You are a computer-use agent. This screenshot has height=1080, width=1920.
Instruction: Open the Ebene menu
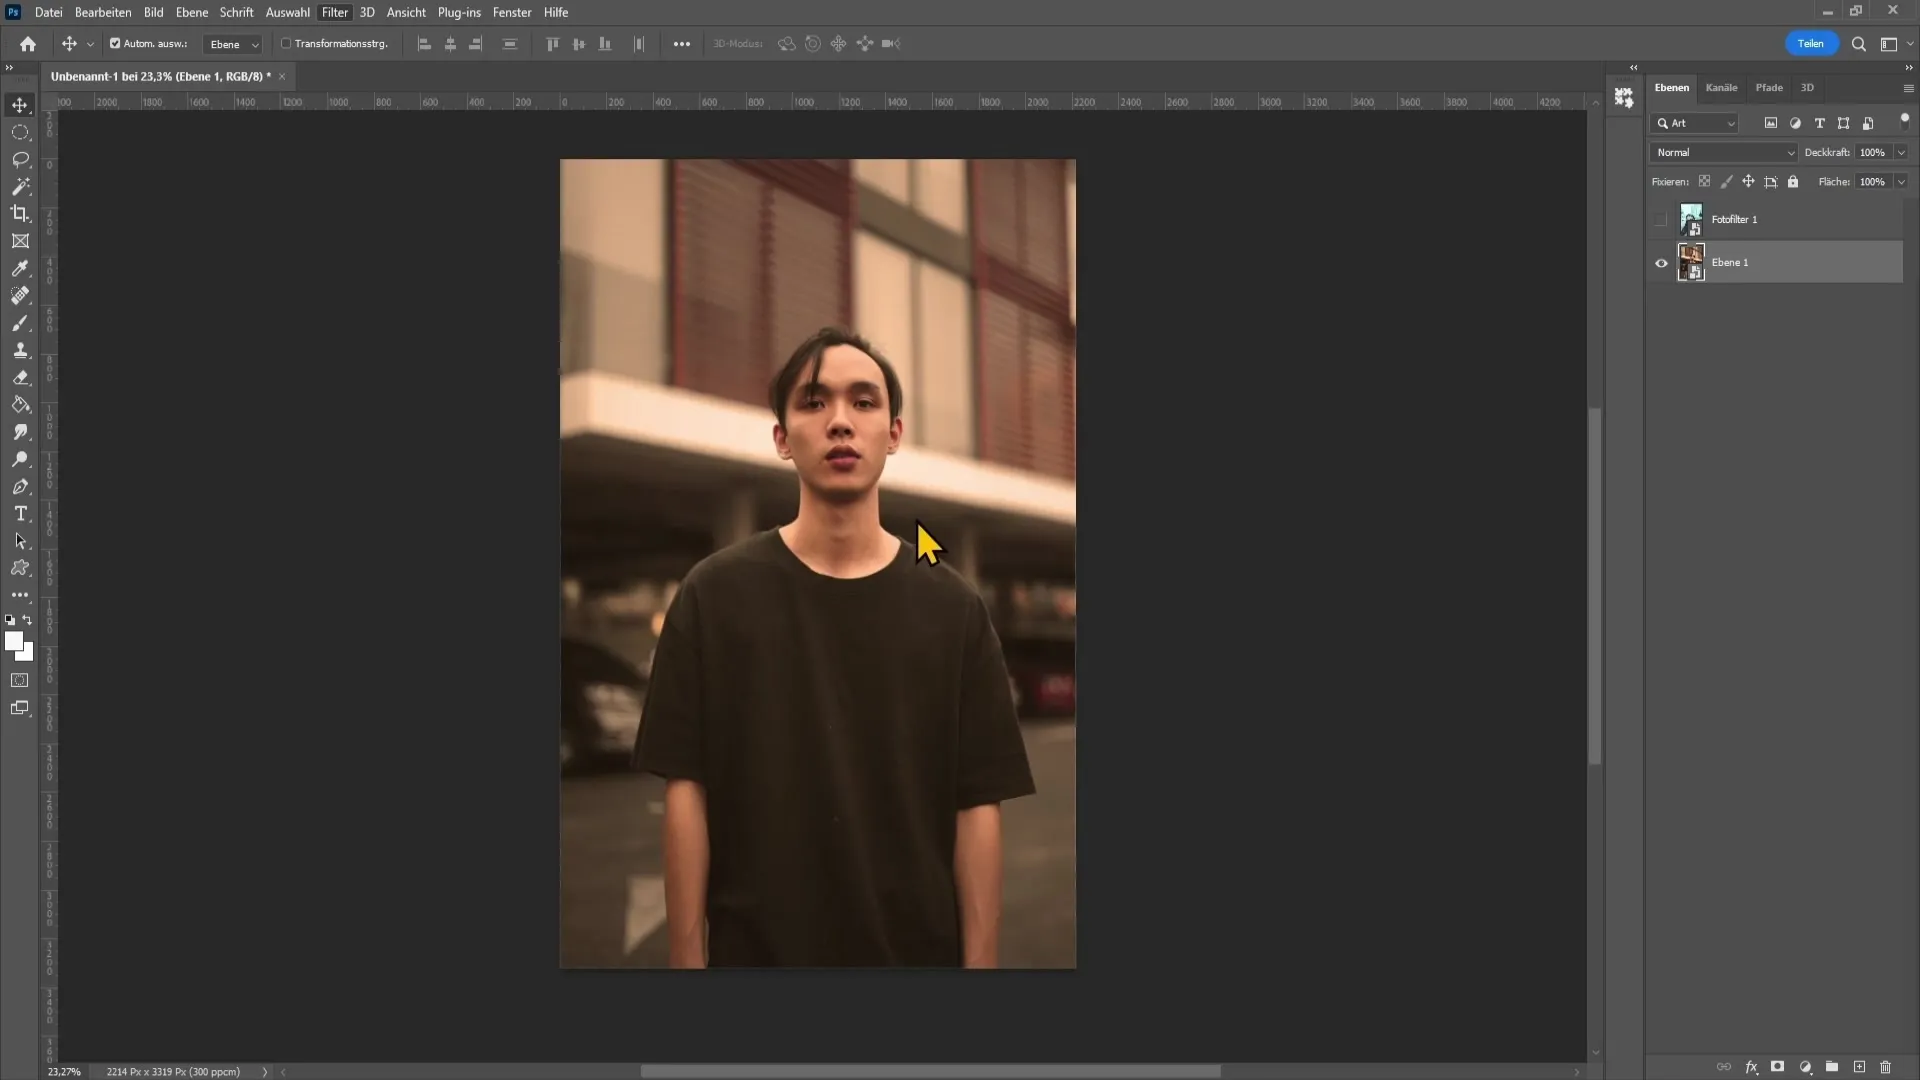[189, 12]
